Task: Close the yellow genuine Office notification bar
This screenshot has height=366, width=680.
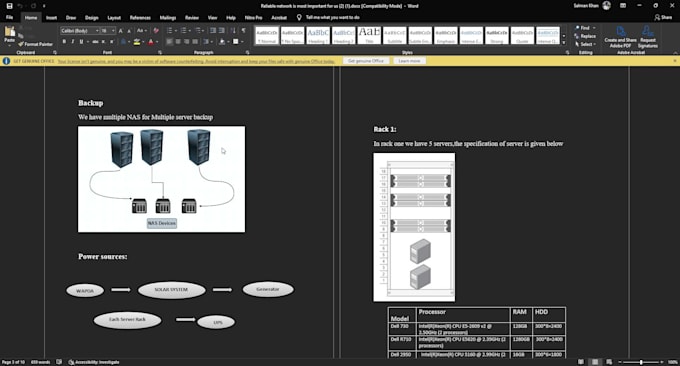Action: [674, 61]
